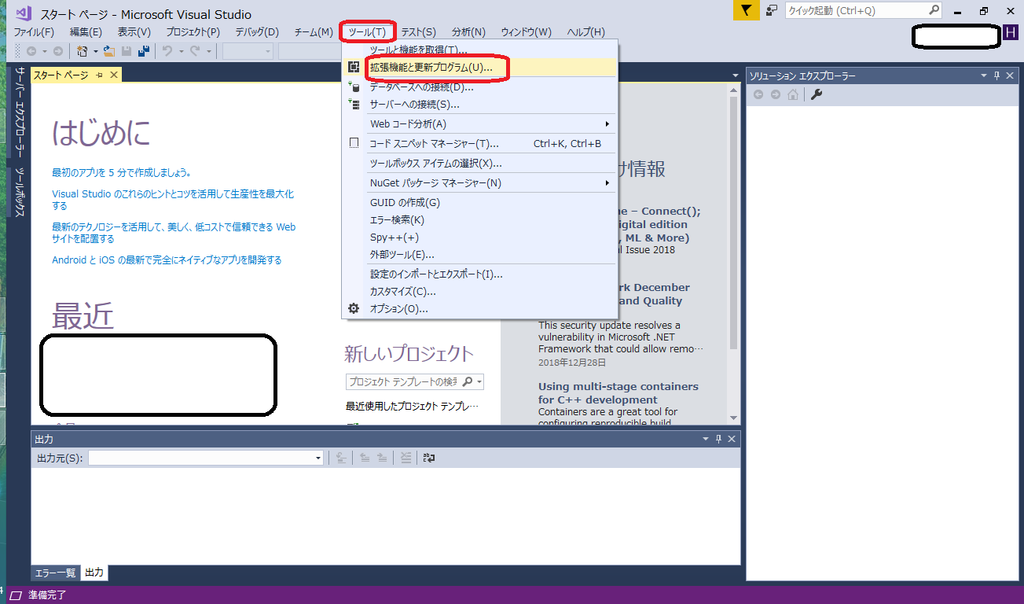Click the New Project toolbar icon
1024x604 pixels.
(x=82, y=51)
